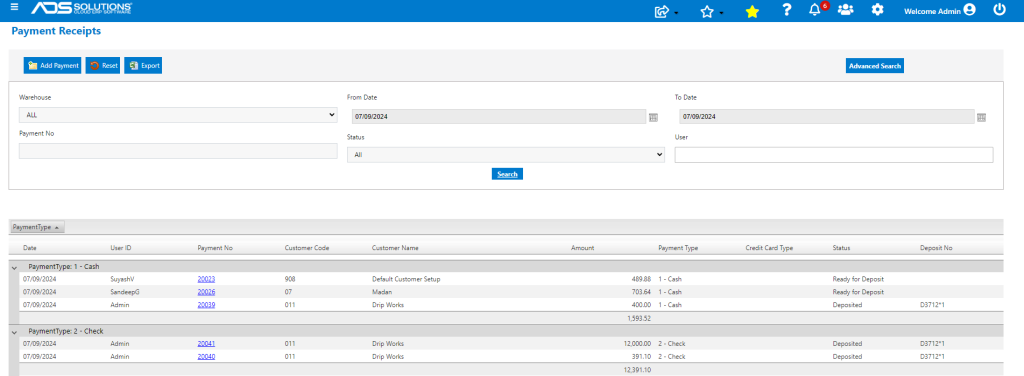Open payment number 20023
The width and height of the screenshot is (1024, 376).
pos(206,279)
